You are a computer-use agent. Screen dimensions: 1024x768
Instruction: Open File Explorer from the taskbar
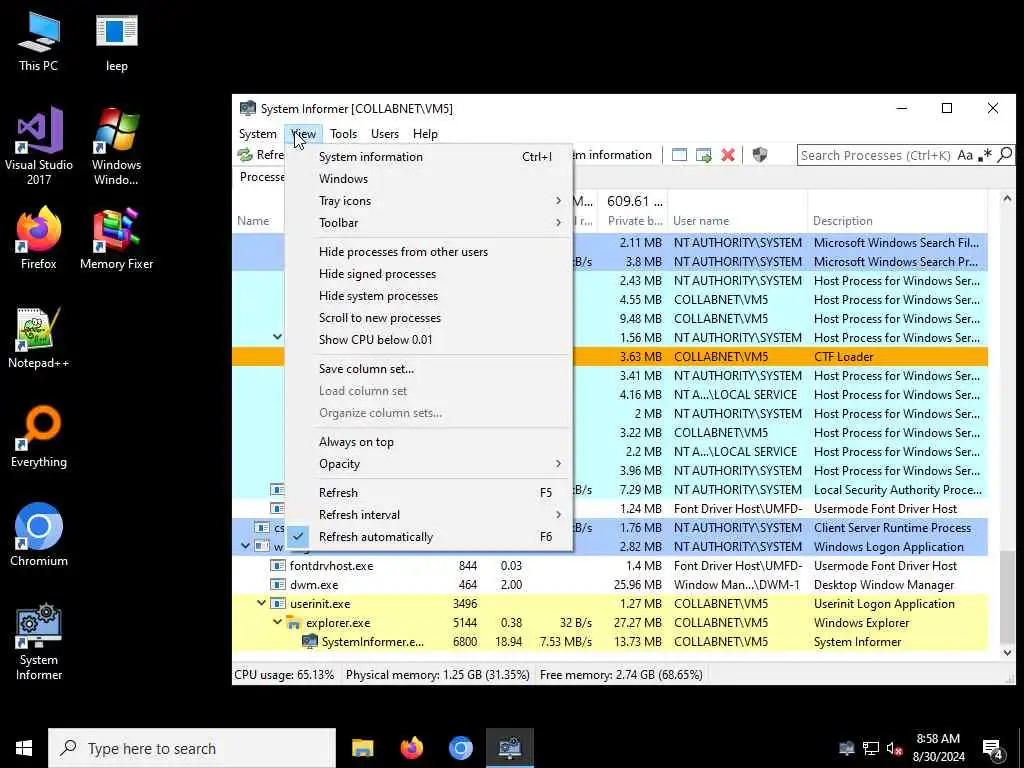coord(362,748)
